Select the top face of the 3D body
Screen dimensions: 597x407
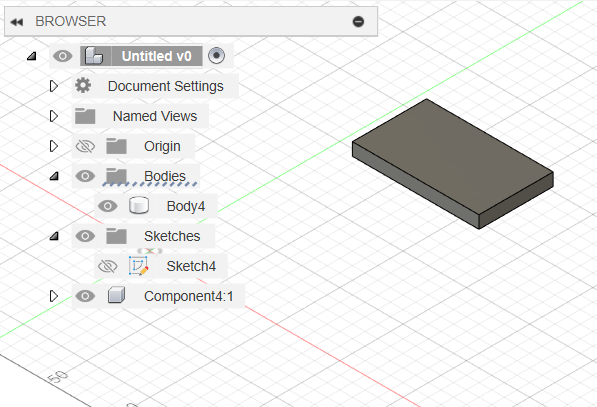(452, 156)
